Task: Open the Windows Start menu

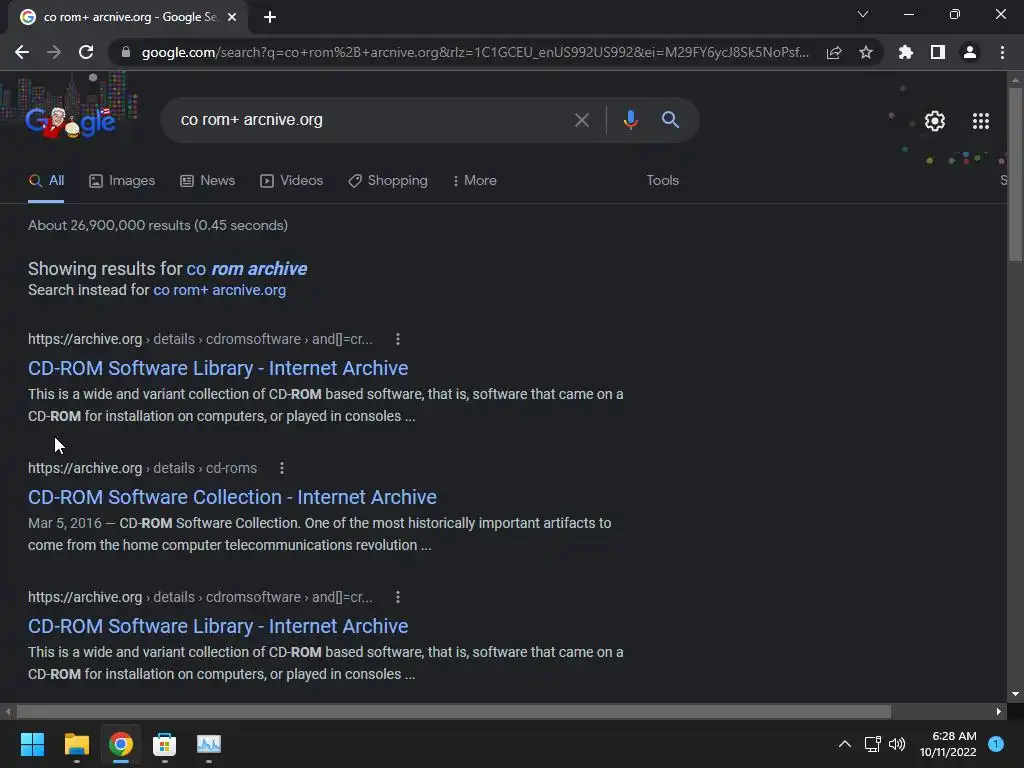Action: [32, 744]
